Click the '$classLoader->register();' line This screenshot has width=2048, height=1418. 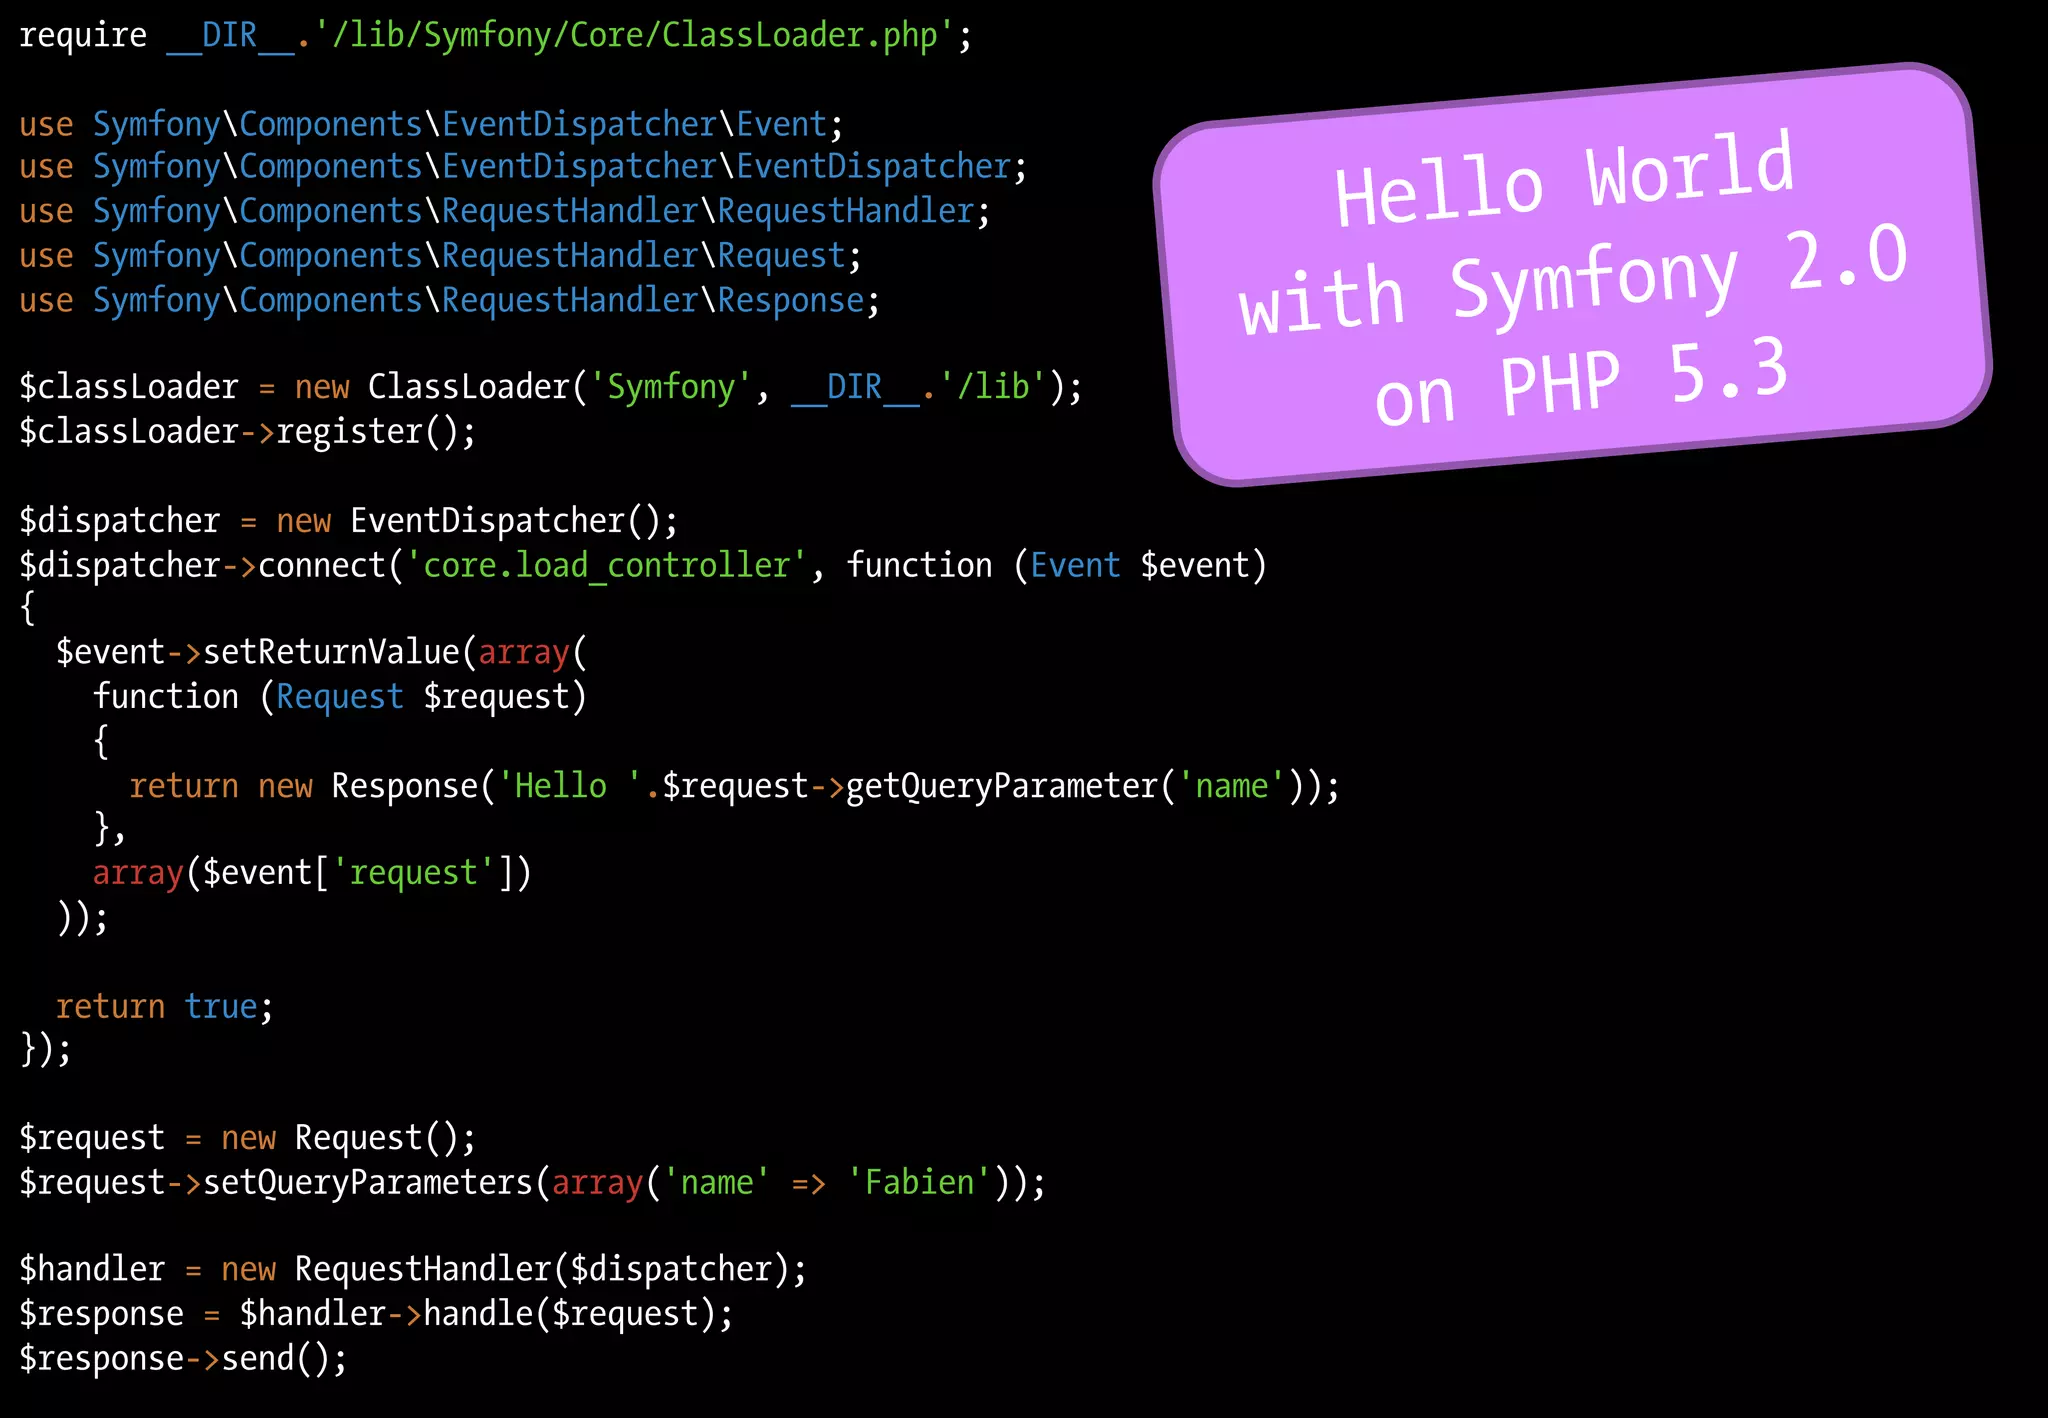[x=248, y=432]
